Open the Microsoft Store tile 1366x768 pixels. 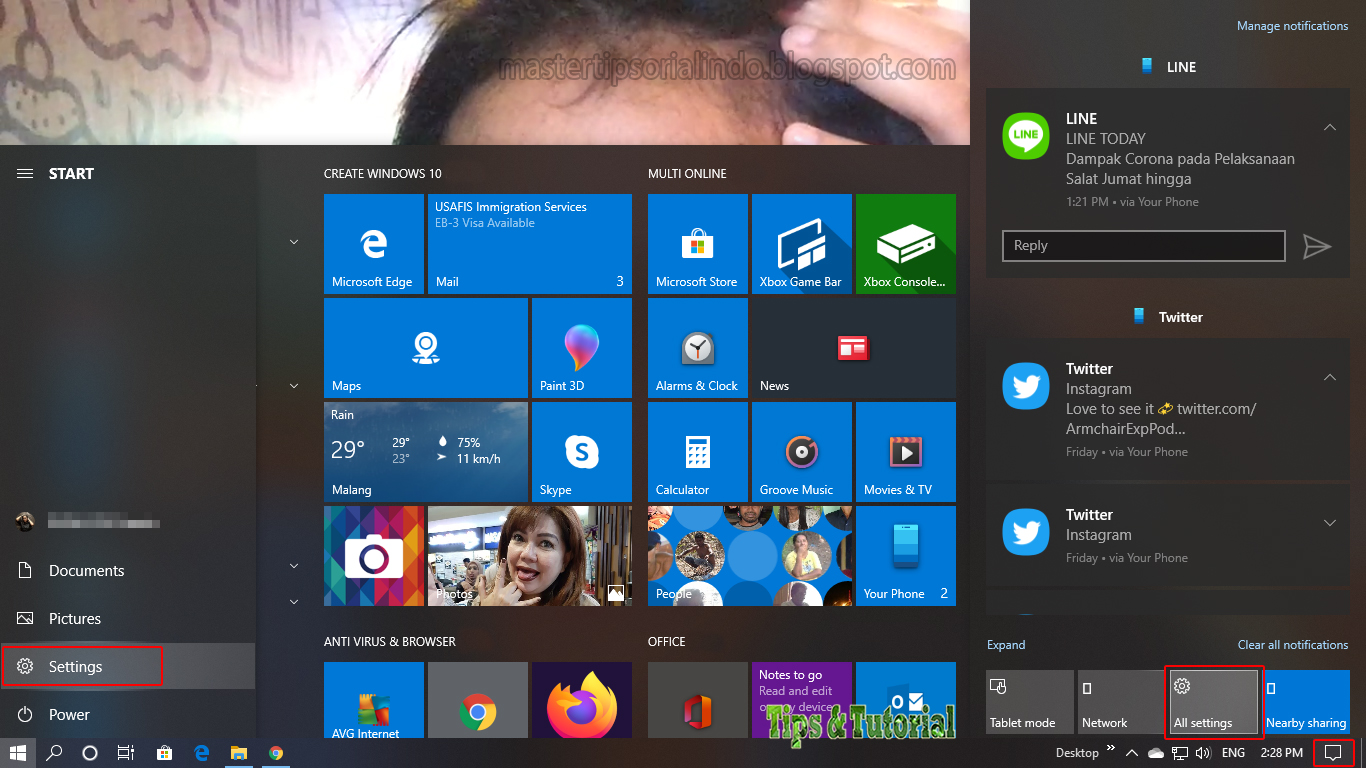[698, 243]
